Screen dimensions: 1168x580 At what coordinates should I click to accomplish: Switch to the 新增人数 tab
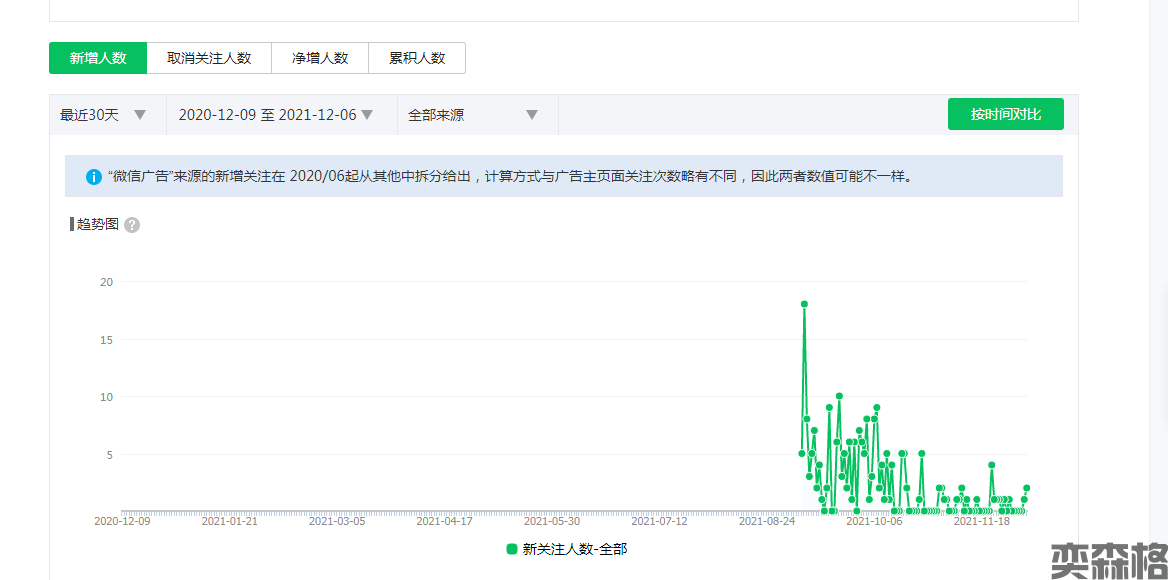point(98,58)
